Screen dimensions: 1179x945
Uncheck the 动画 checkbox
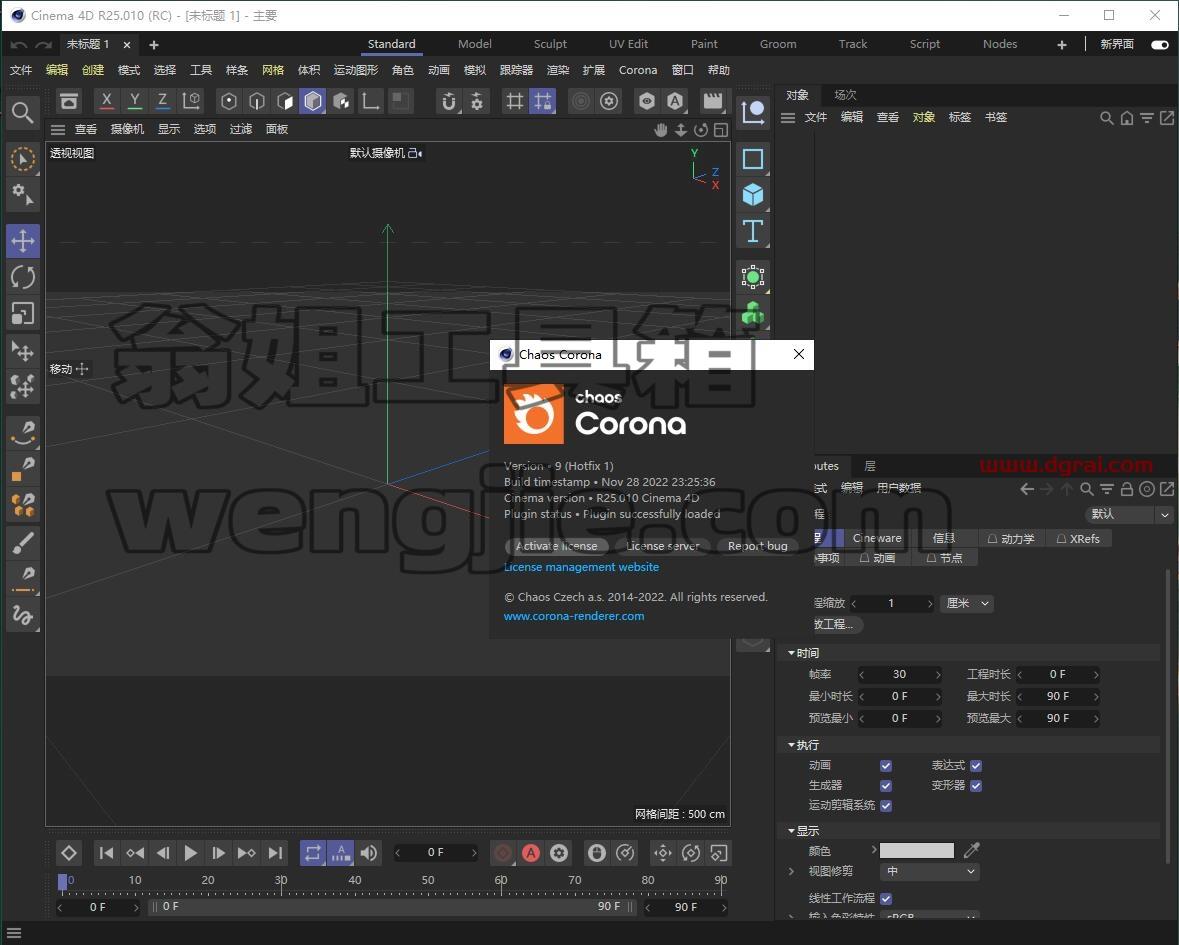[x=886, y=766]
